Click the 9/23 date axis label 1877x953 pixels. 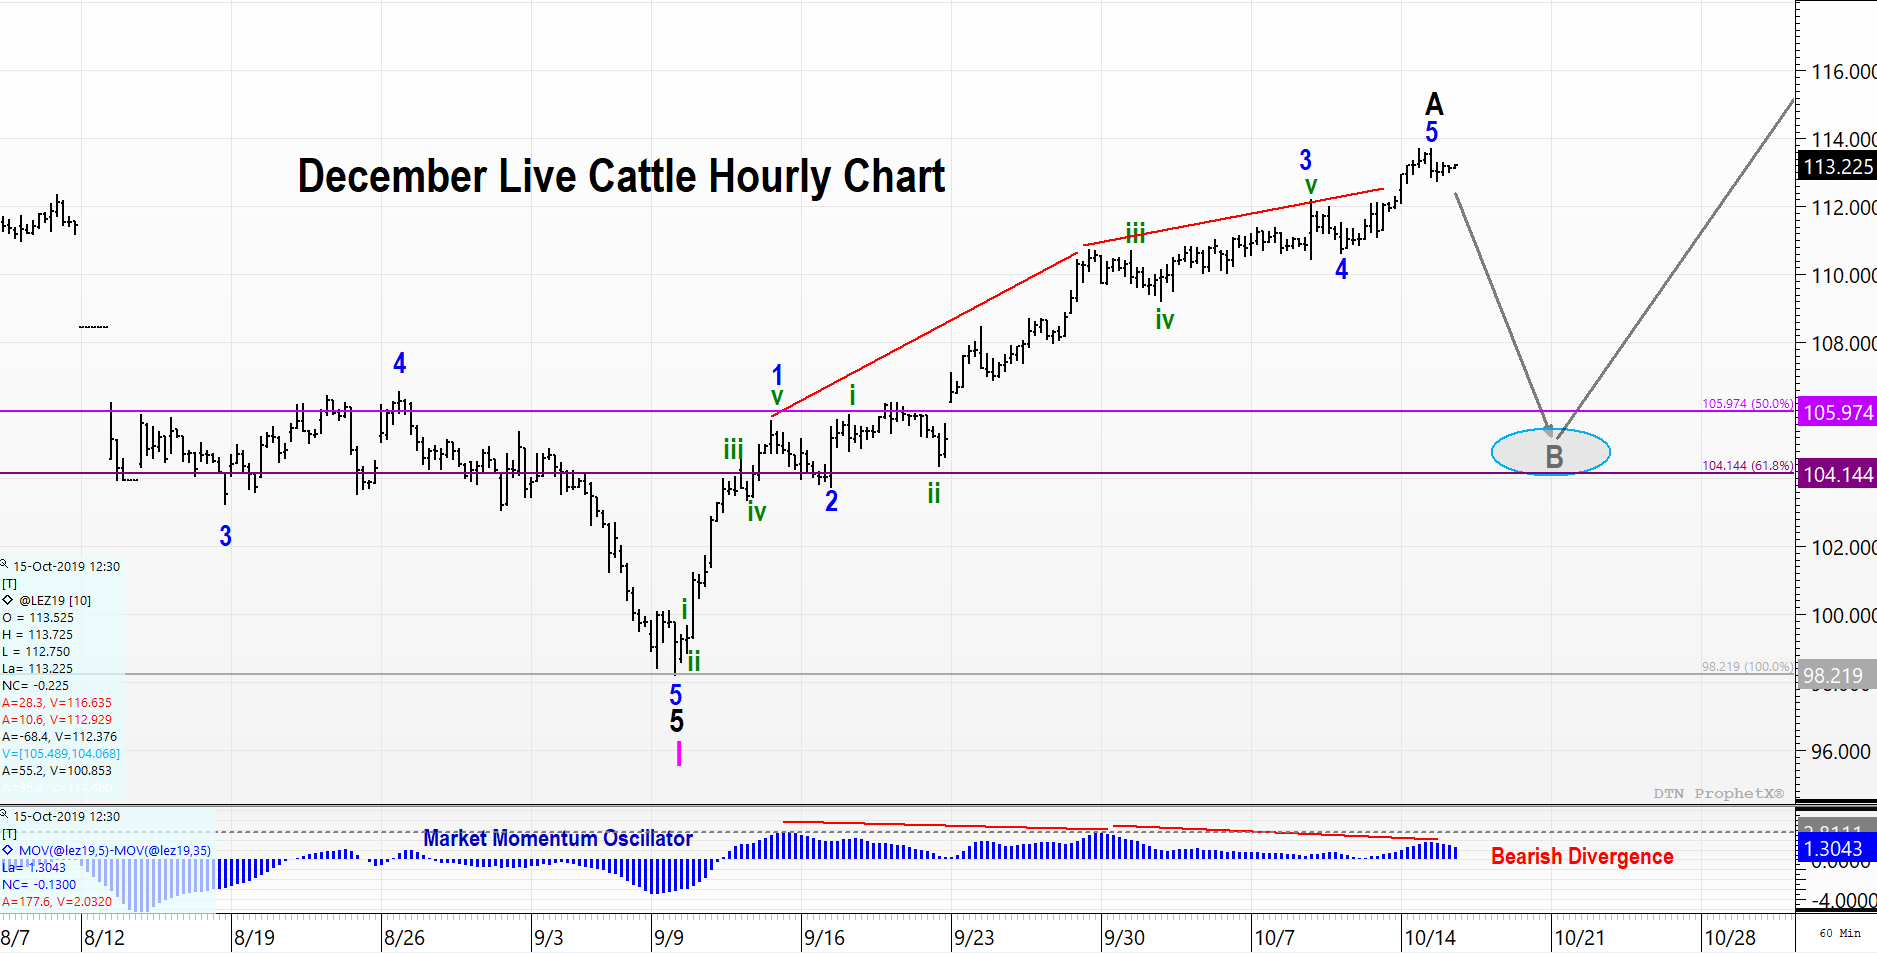pos(974,938)
